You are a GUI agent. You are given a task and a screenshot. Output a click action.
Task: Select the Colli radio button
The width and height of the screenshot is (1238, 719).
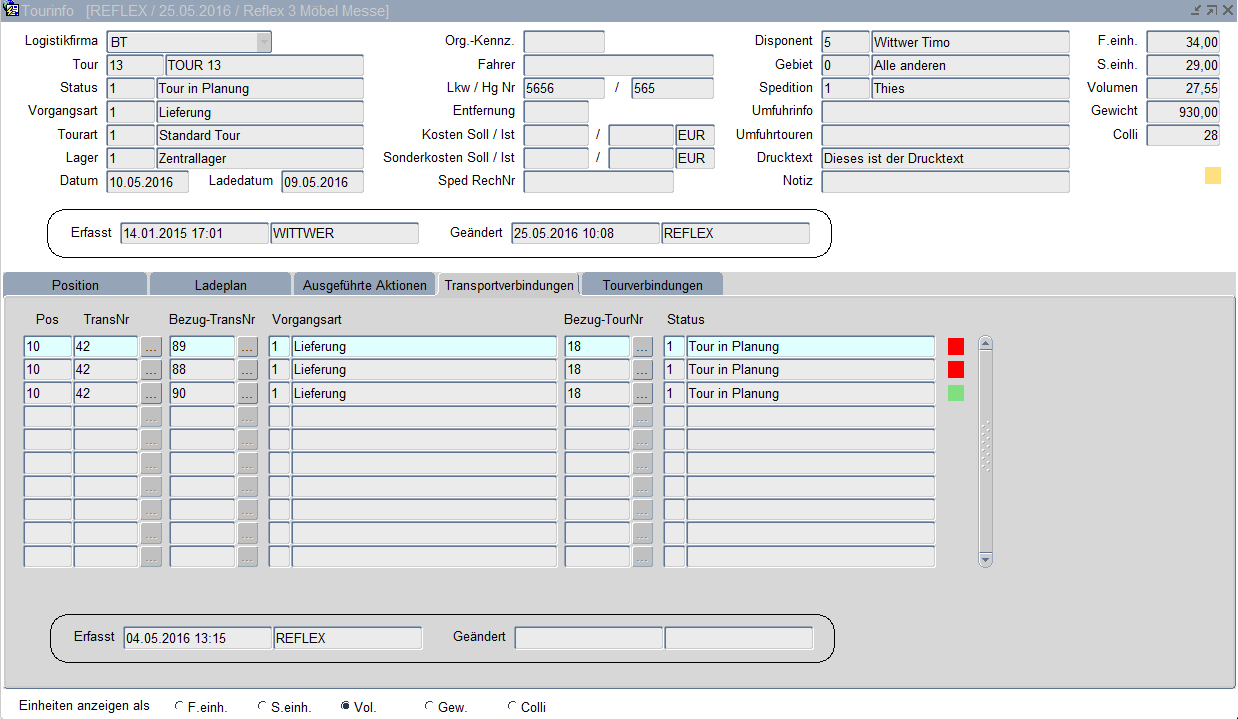(512, 707)
